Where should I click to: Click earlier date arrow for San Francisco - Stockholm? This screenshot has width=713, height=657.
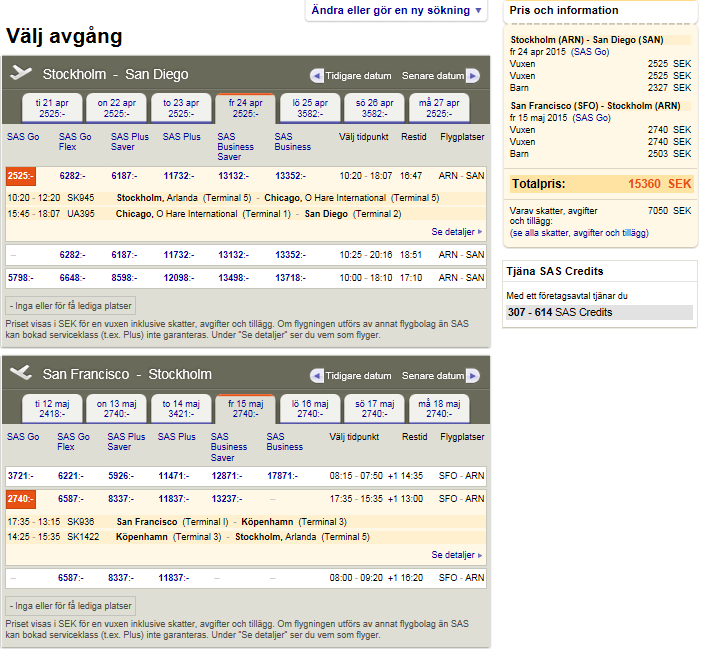click(x=316, y=376)
